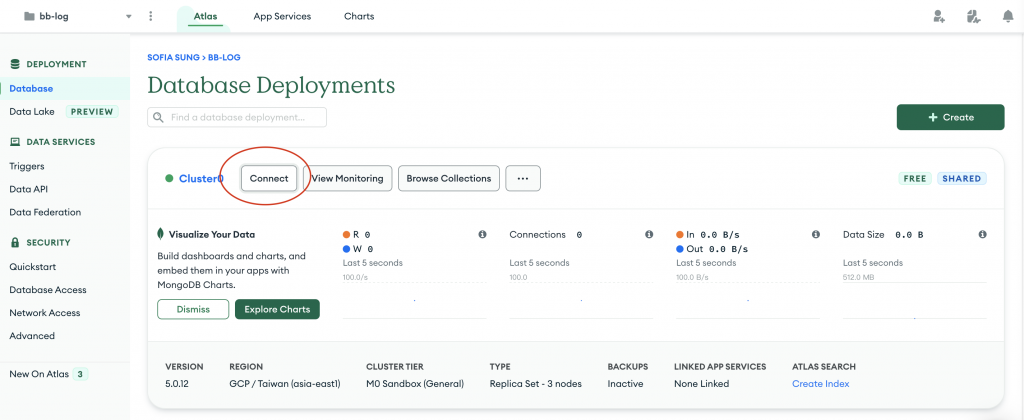The width and height of the screenshot is (1024, 420).
Task: Click the Explore Charts button
Action: 277,310
